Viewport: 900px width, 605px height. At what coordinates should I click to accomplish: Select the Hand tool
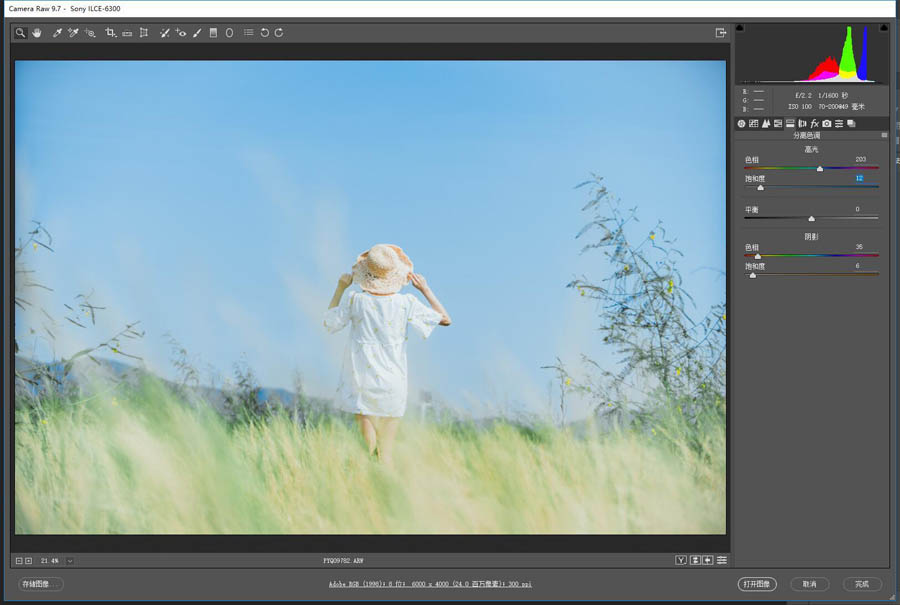(x=37, y=33)
